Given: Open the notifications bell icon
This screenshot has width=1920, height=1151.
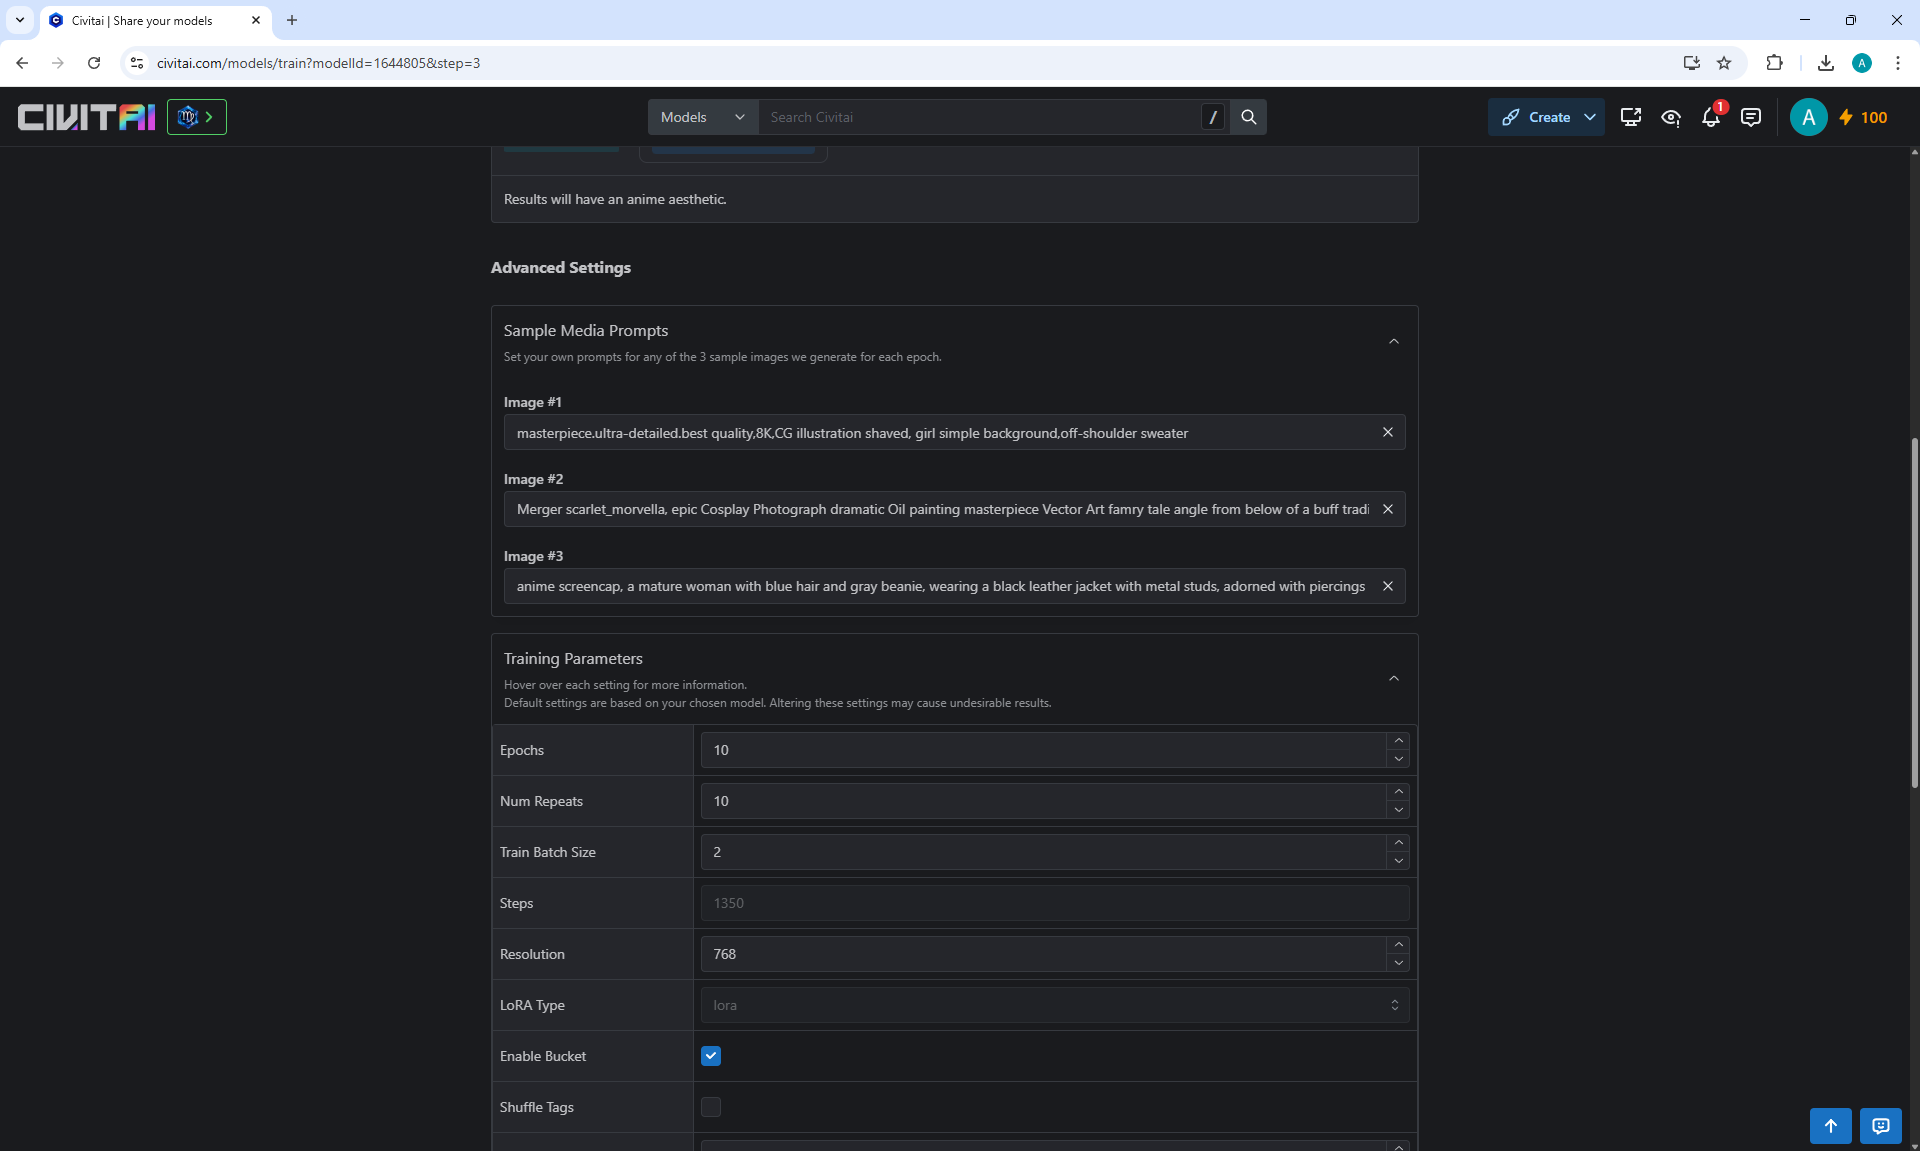Looking at the screenshot, I should (1710, 117).
